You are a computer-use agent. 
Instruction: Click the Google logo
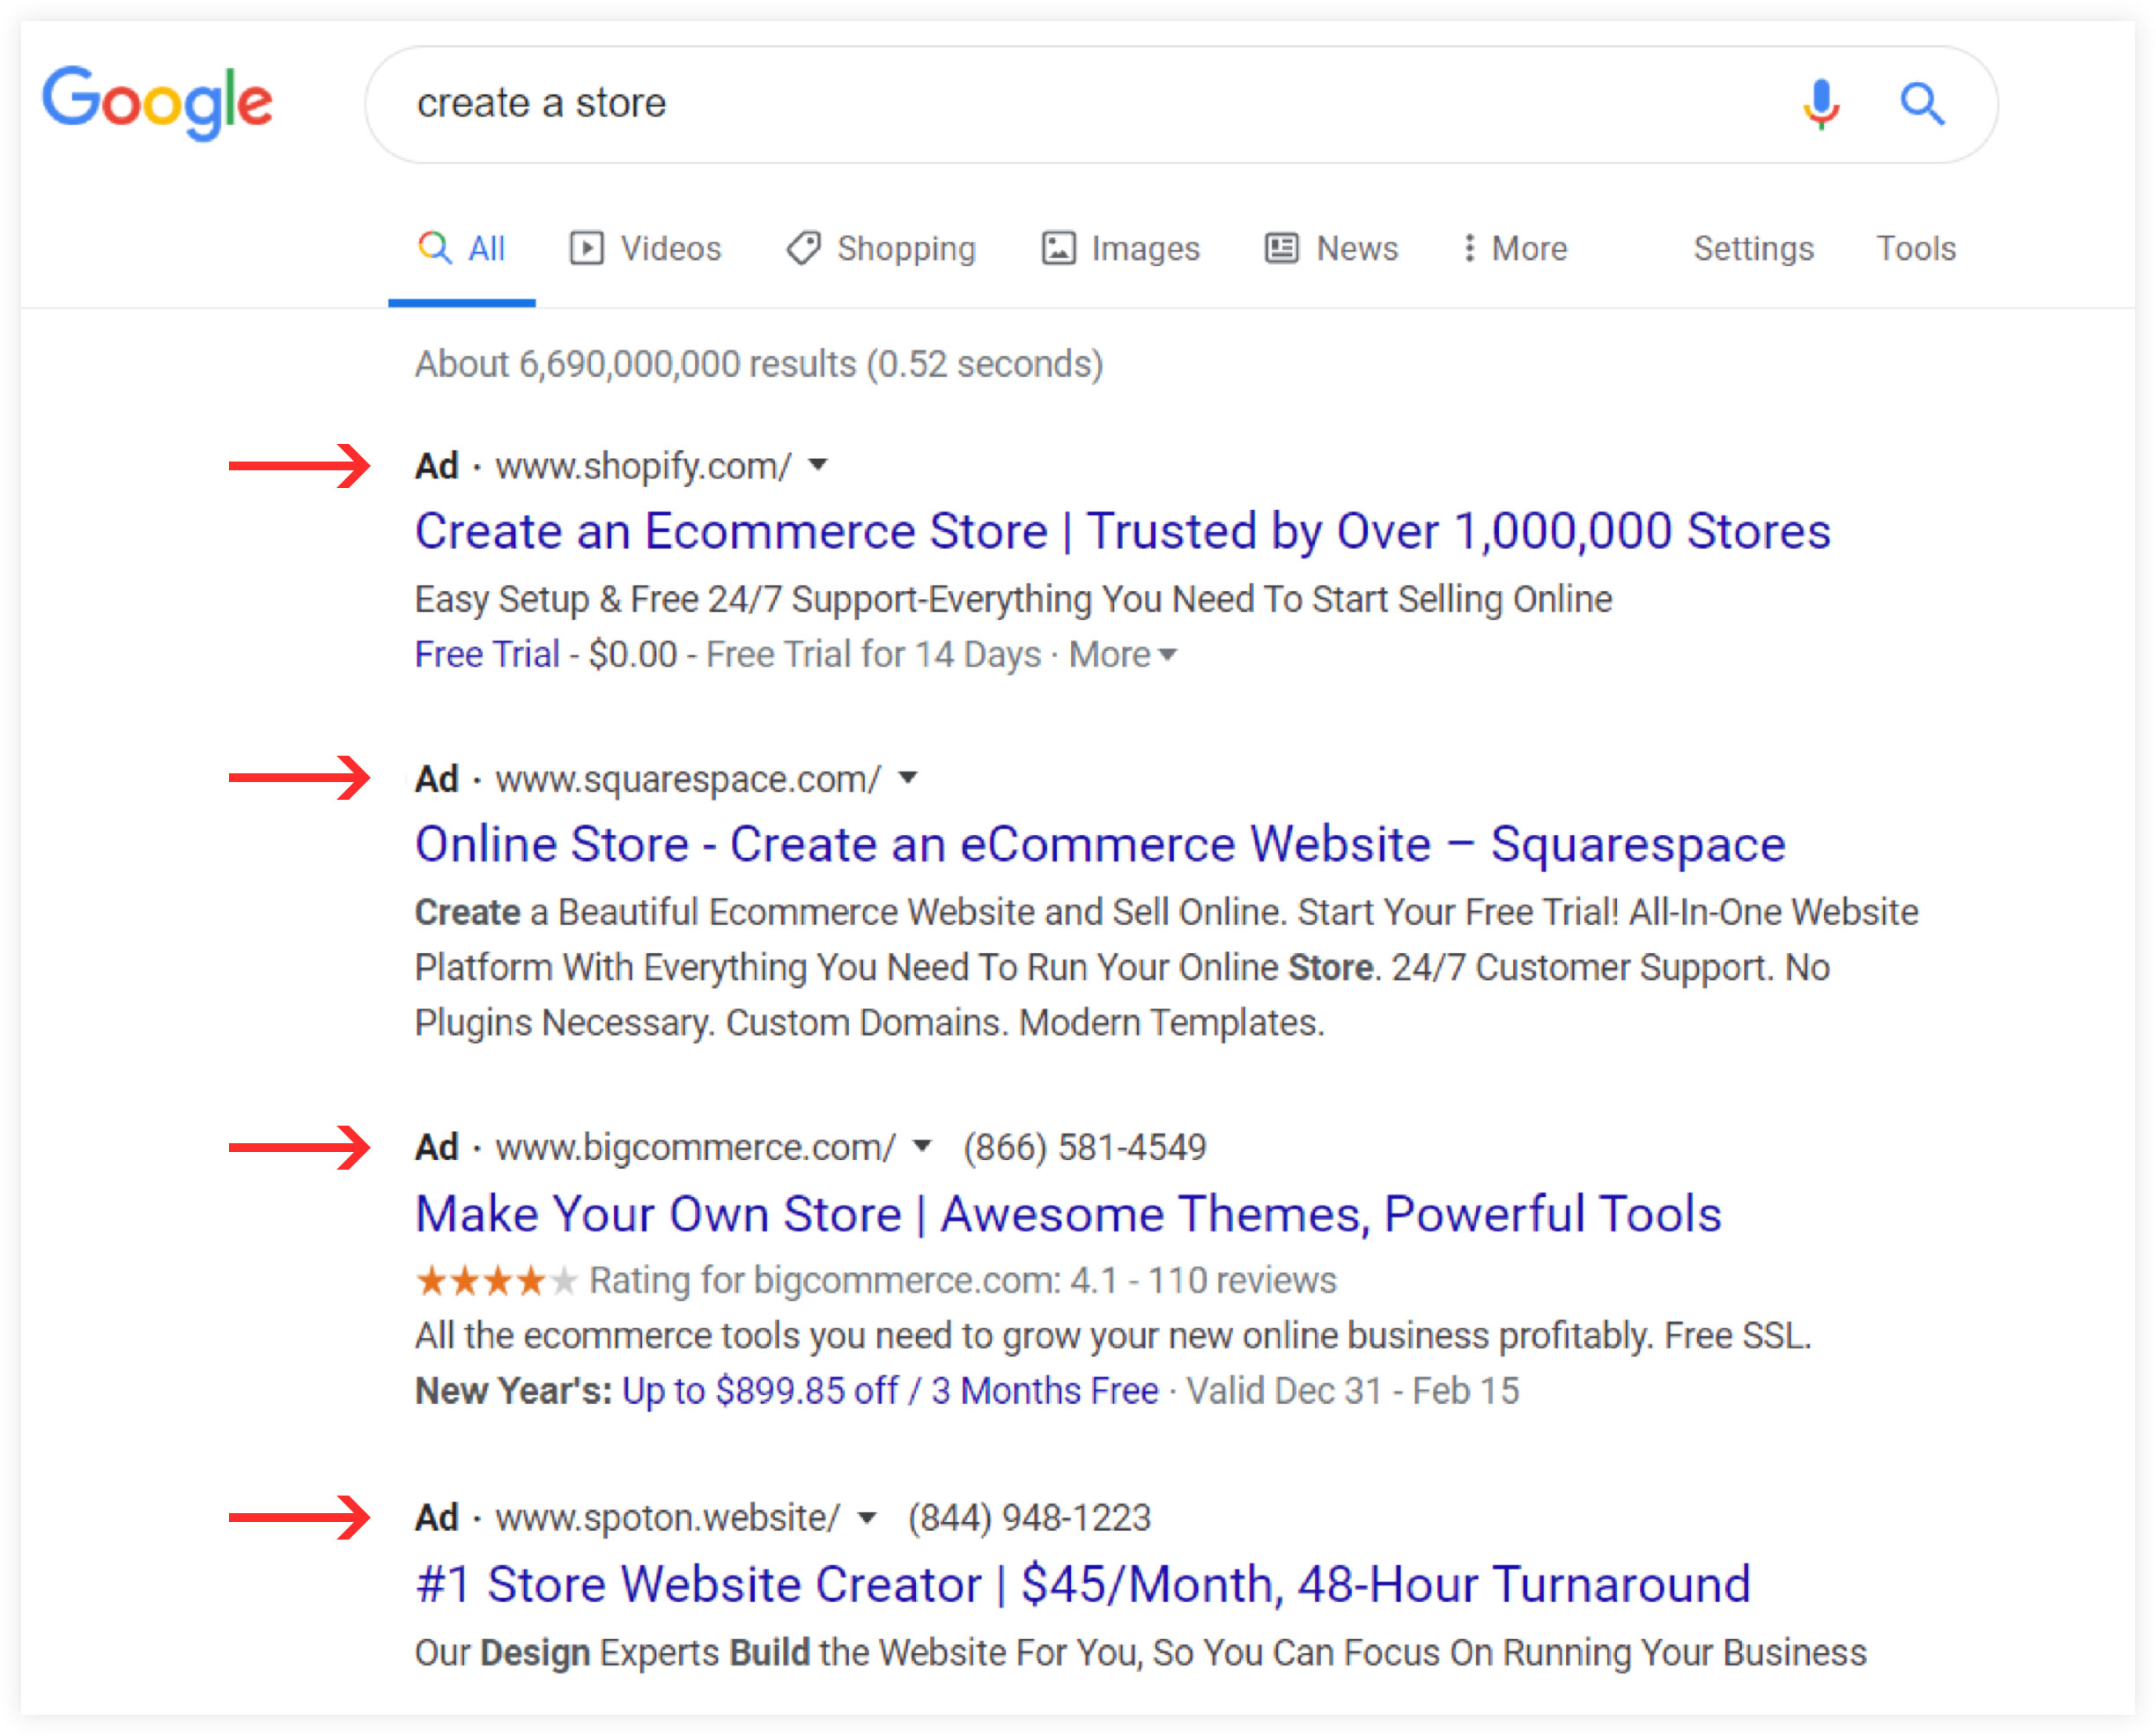[x=157, y=103]
